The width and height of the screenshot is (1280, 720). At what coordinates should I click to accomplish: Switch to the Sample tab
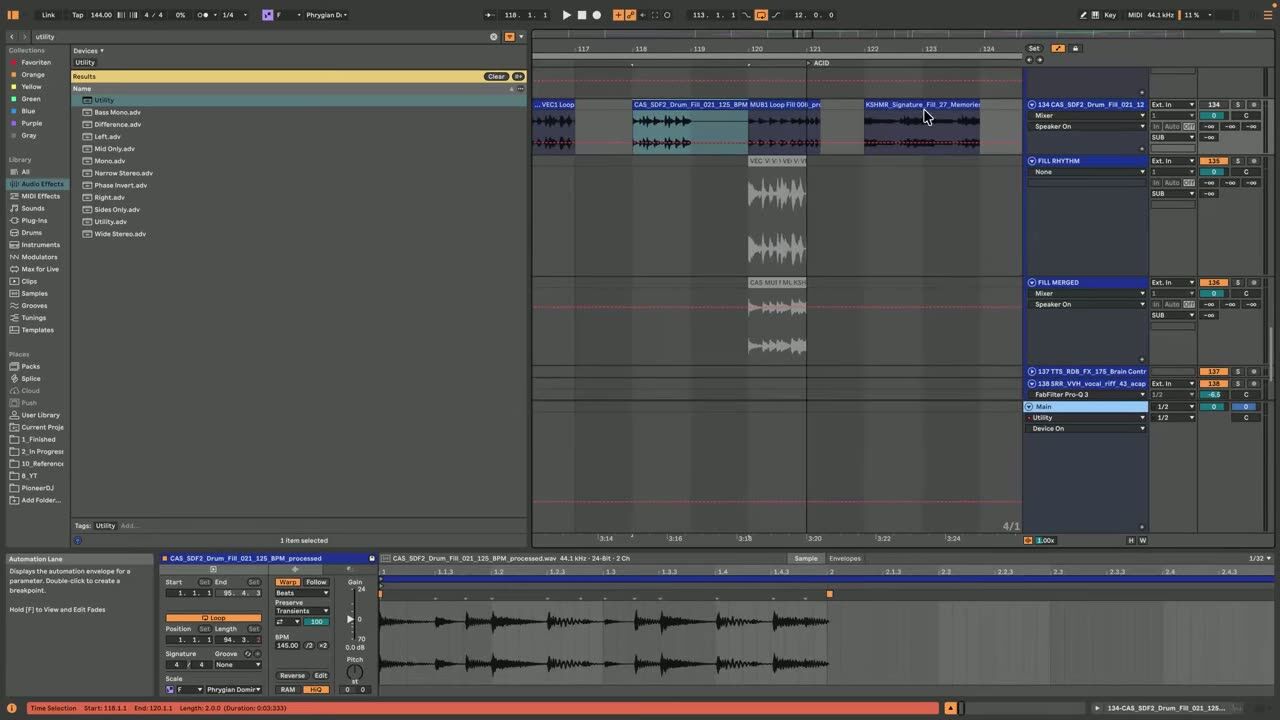[806, 559]
